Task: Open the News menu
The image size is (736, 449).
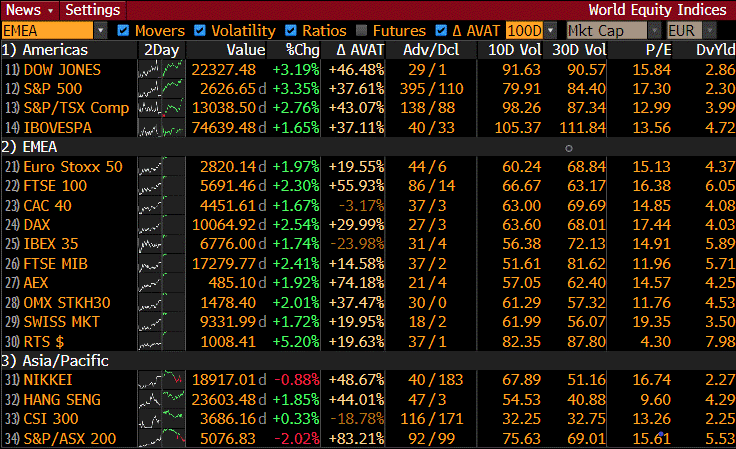Action: (29, 10)
